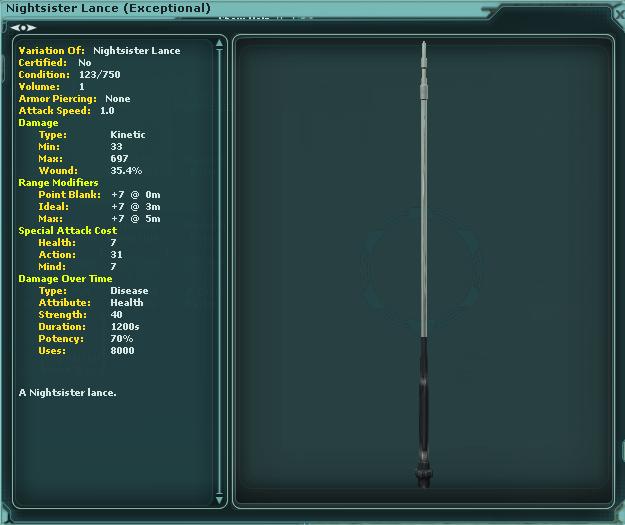The image size is (625, 525).
Task: Click scroll down arrow in stats panel
Action: pyautogui.click(x=219, y=500)
